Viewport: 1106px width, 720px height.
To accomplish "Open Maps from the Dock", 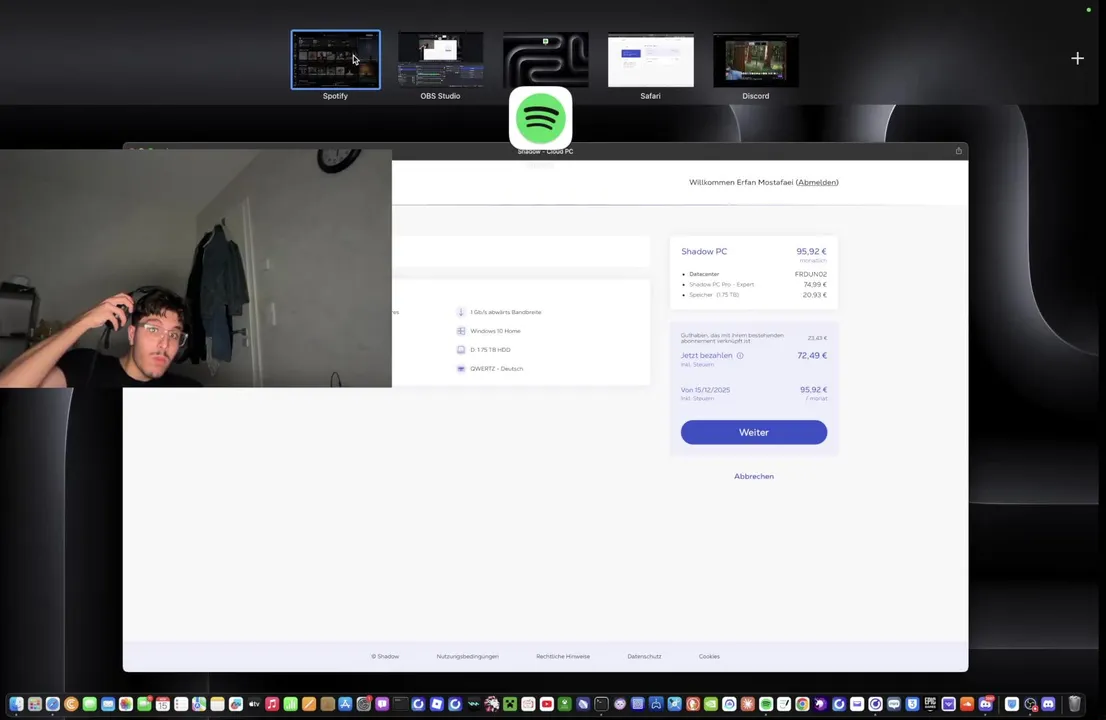I will 199,704.
